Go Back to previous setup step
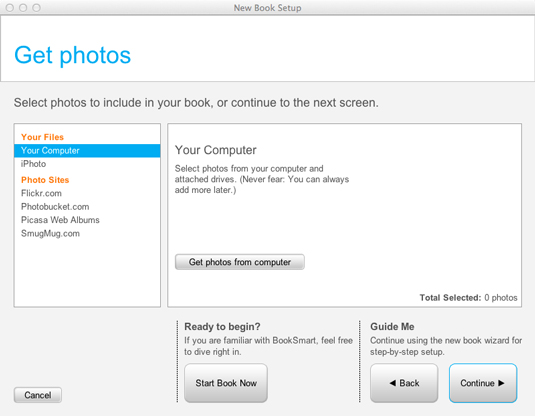 pos(404,383)
